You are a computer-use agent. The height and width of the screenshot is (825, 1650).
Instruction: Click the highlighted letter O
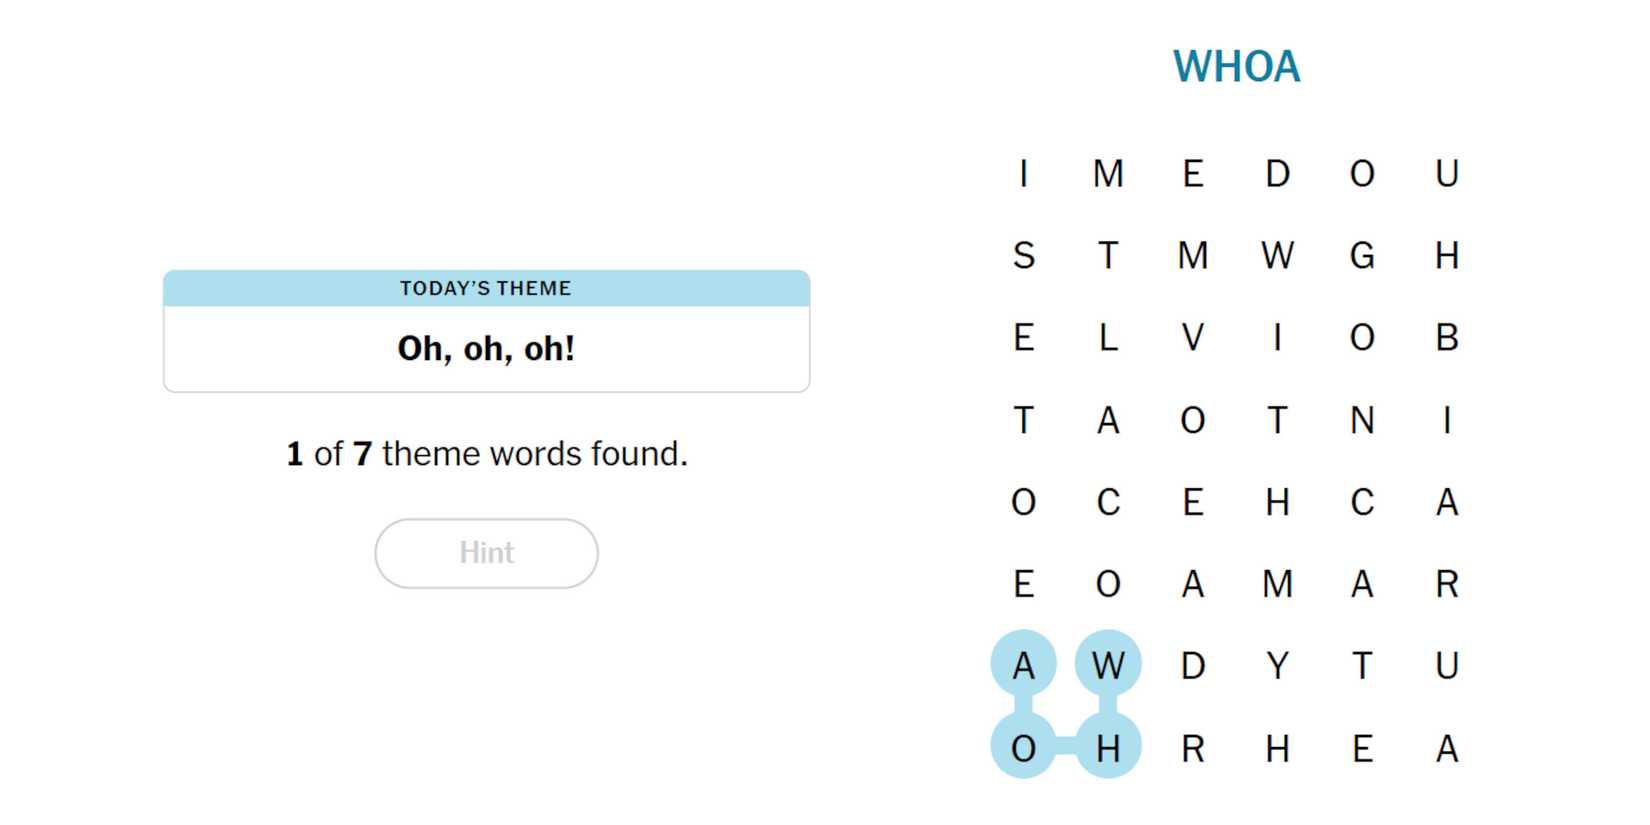[1023, 747]
